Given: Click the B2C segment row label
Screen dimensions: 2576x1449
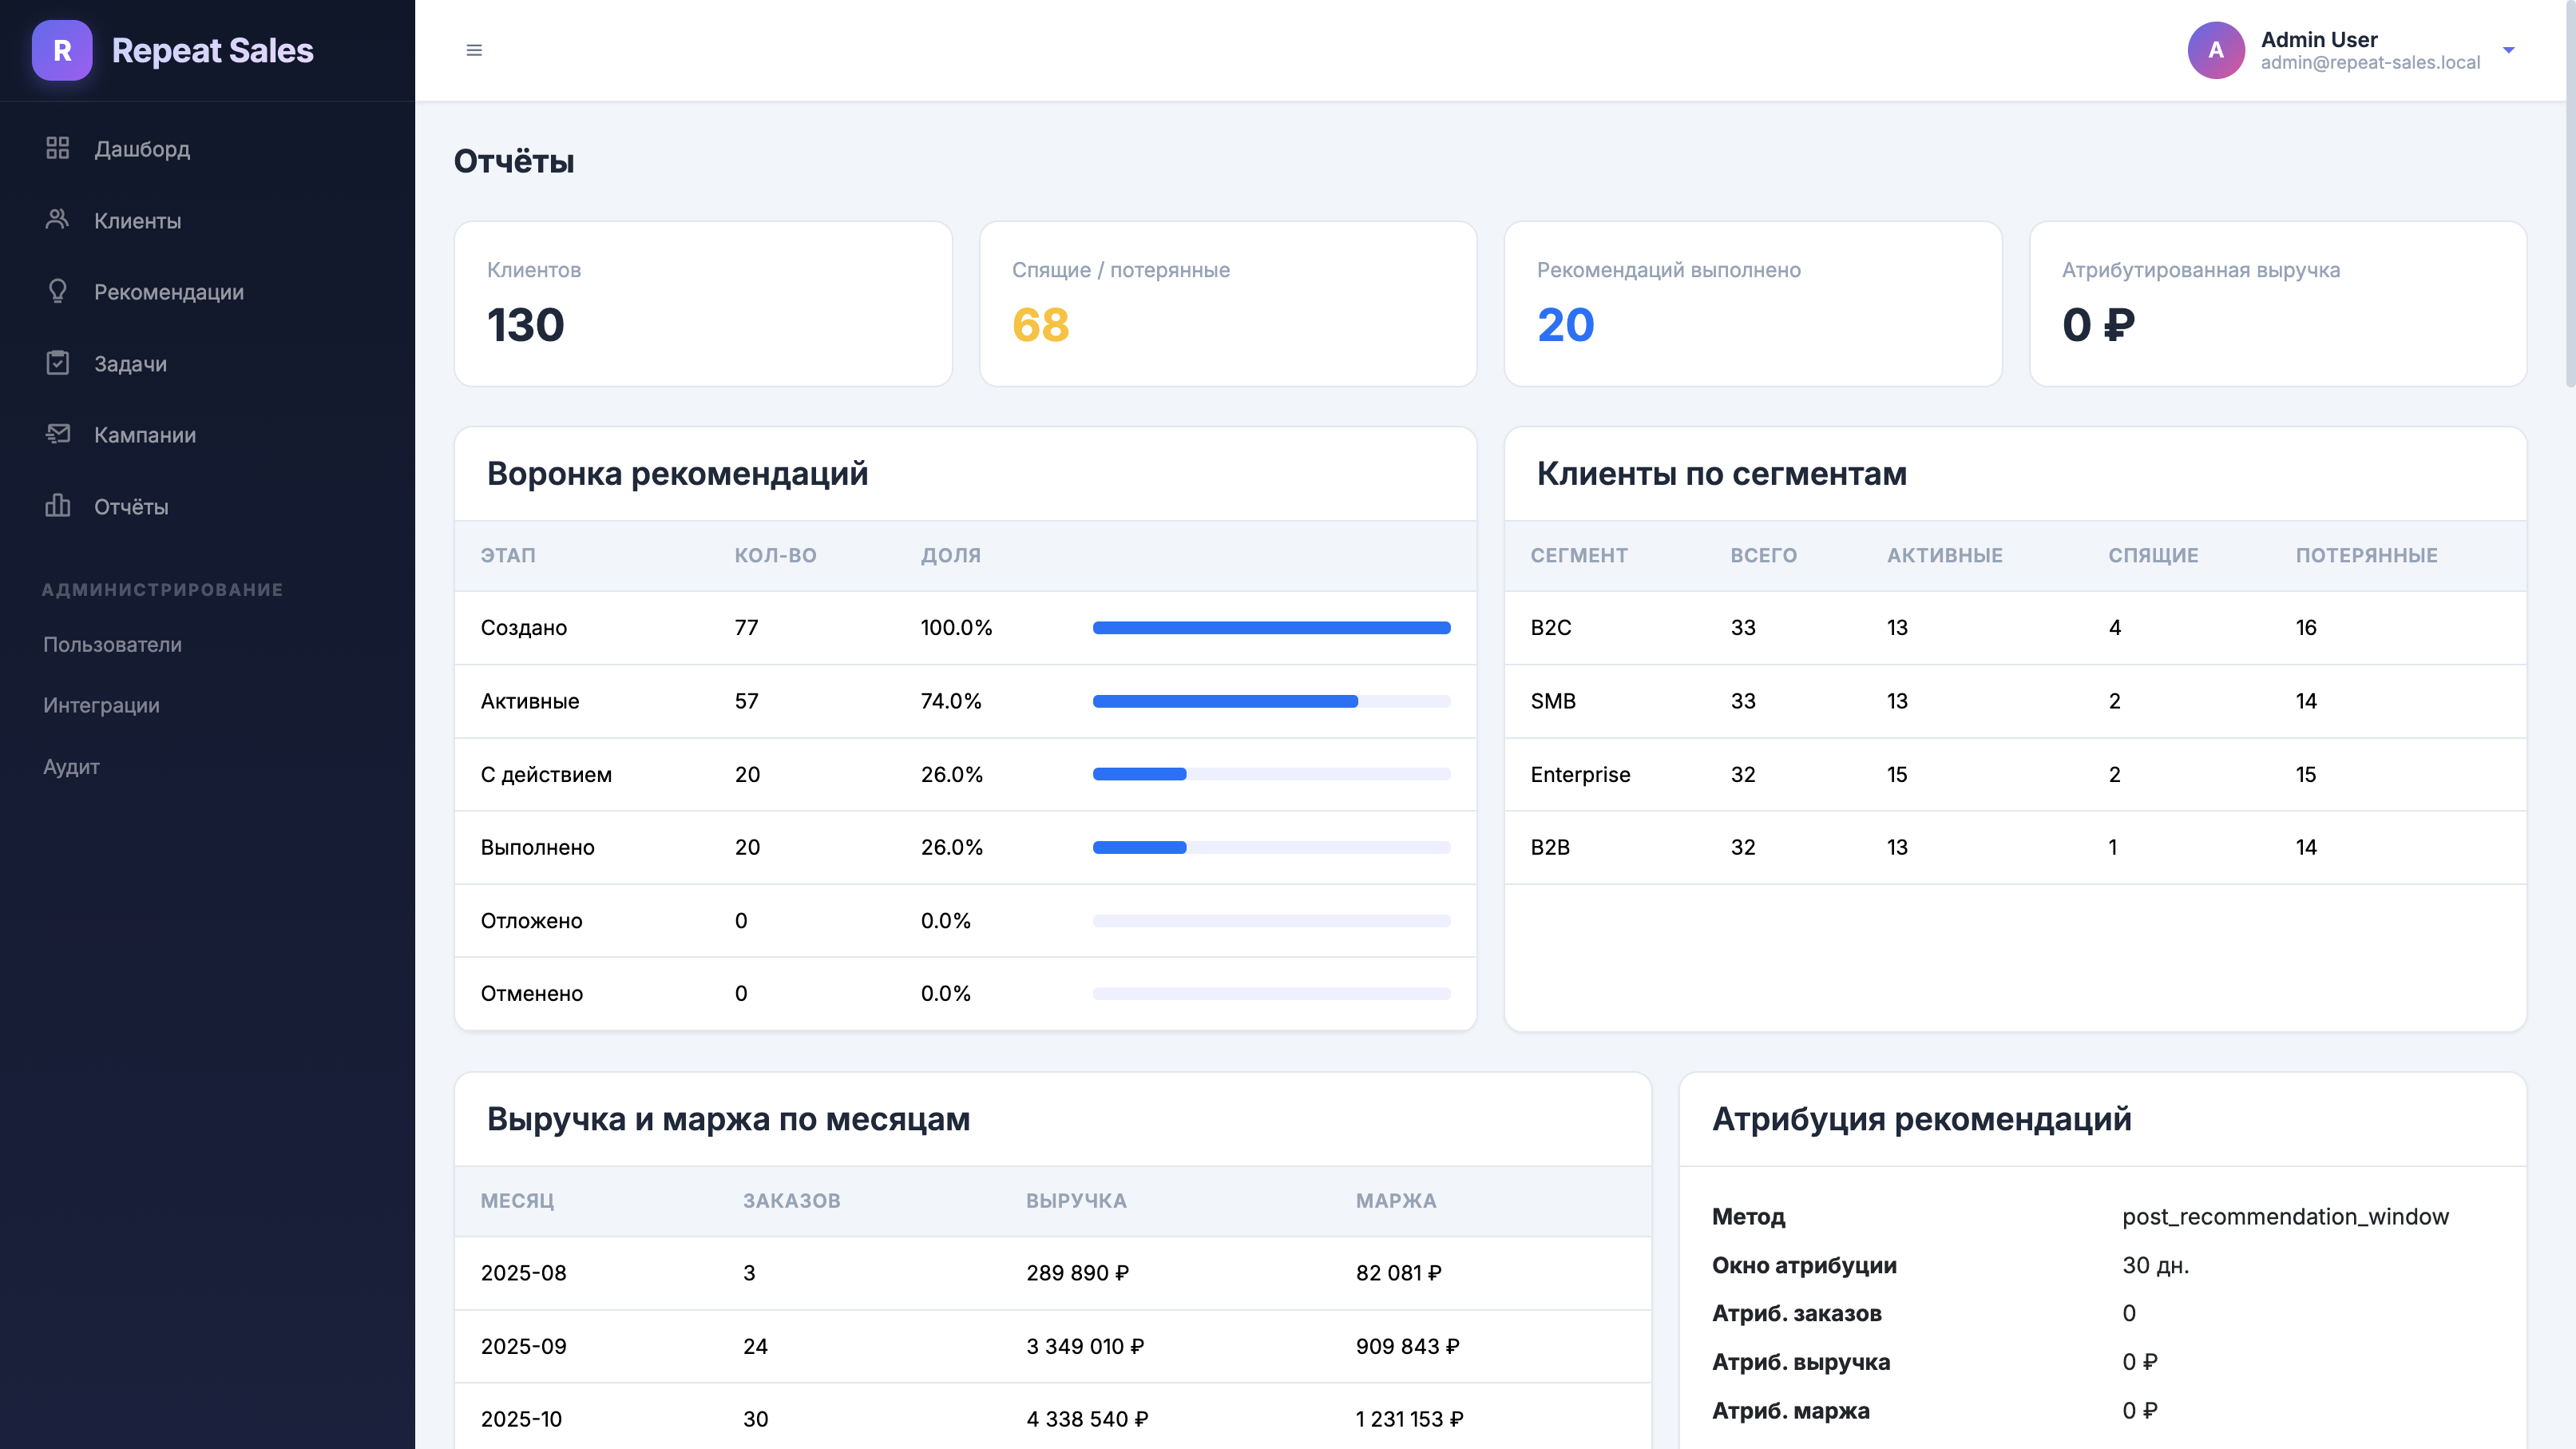Looking at the screenshot, I should (x=1551, y=628).
